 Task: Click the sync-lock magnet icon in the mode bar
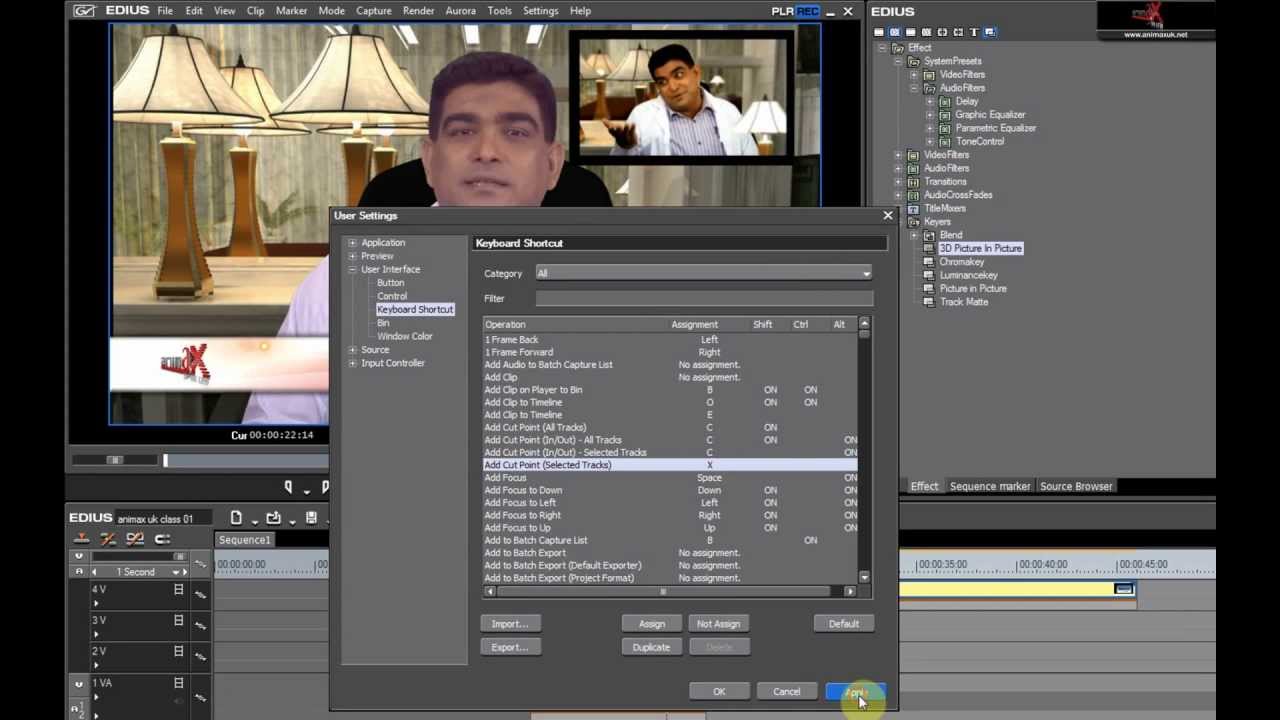(162, 539)
